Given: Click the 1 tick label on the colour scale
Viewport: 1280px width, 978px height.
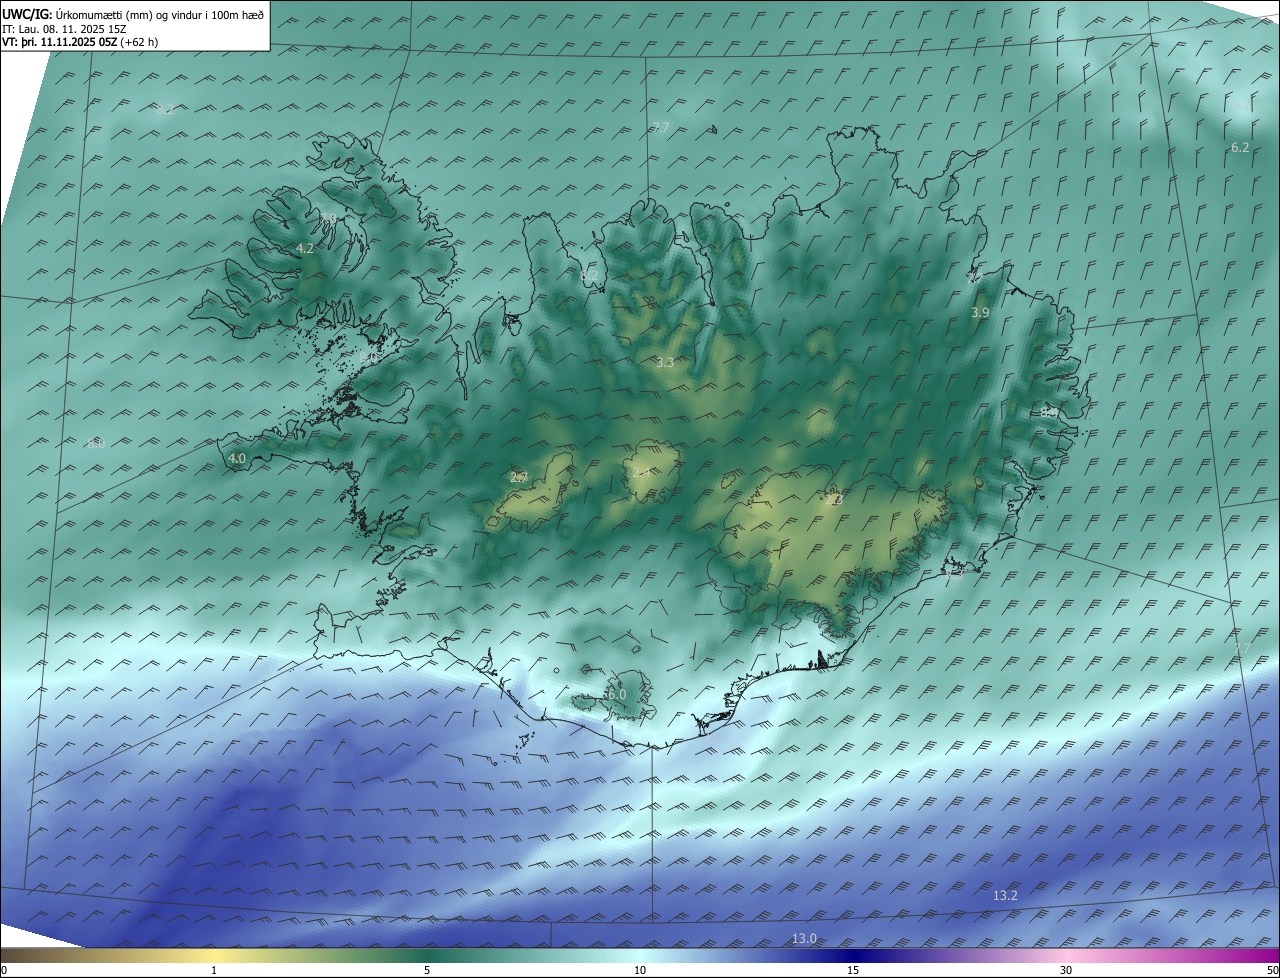Looking at the screenshot, I should click(214, 970).
